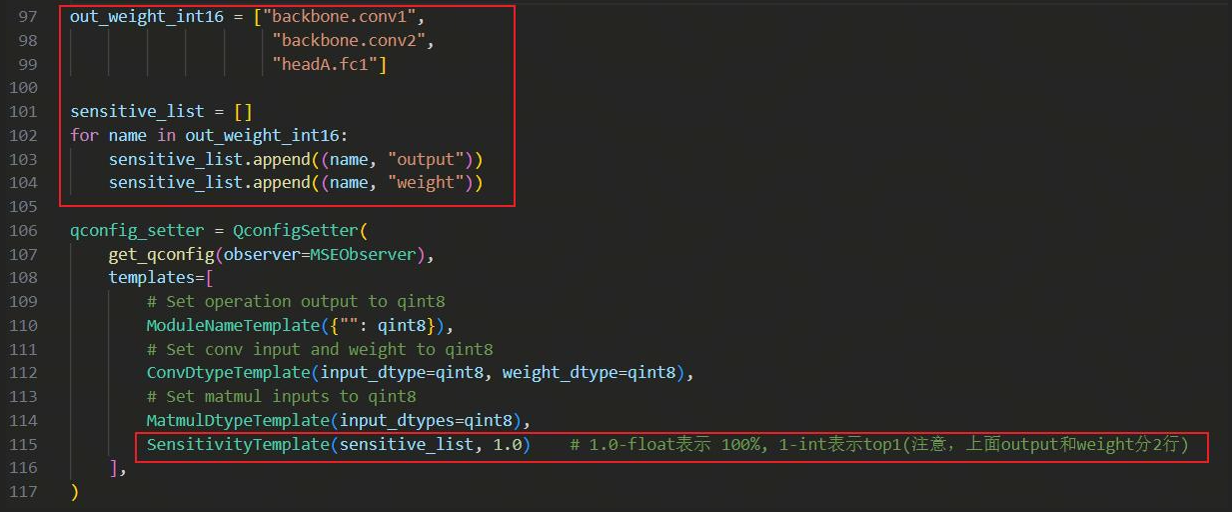Image resolution: width=1232 pixels, height=512 pixels.
Task: Click the "weight" string on line 104
Action: [x=430, y=183]
